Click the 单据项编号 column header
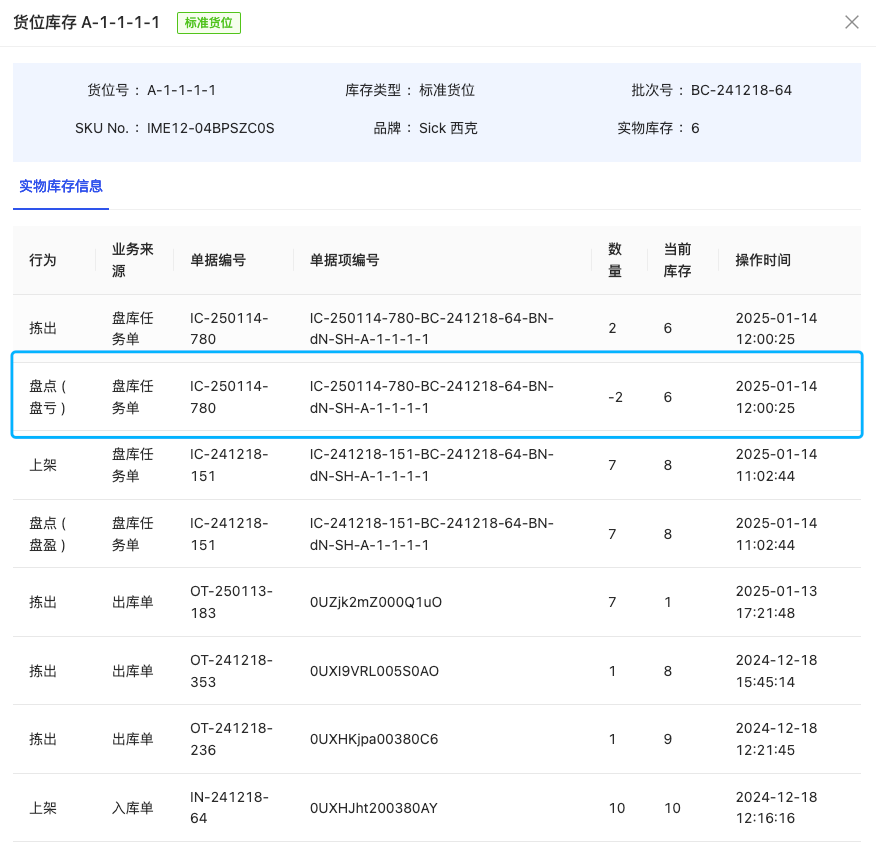The height and width of the screenshot is (855, 876). [x=344, y=260]
